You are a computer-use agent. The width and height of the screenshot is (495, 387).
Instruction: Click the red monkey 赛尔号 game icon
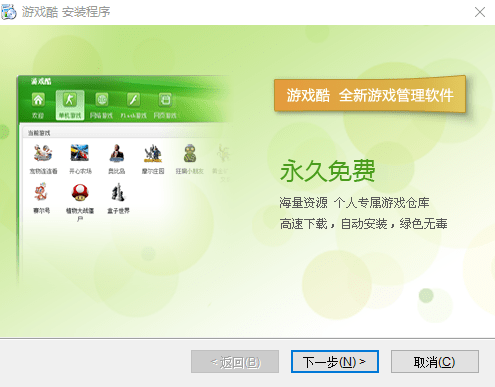[x=41, y=192]
